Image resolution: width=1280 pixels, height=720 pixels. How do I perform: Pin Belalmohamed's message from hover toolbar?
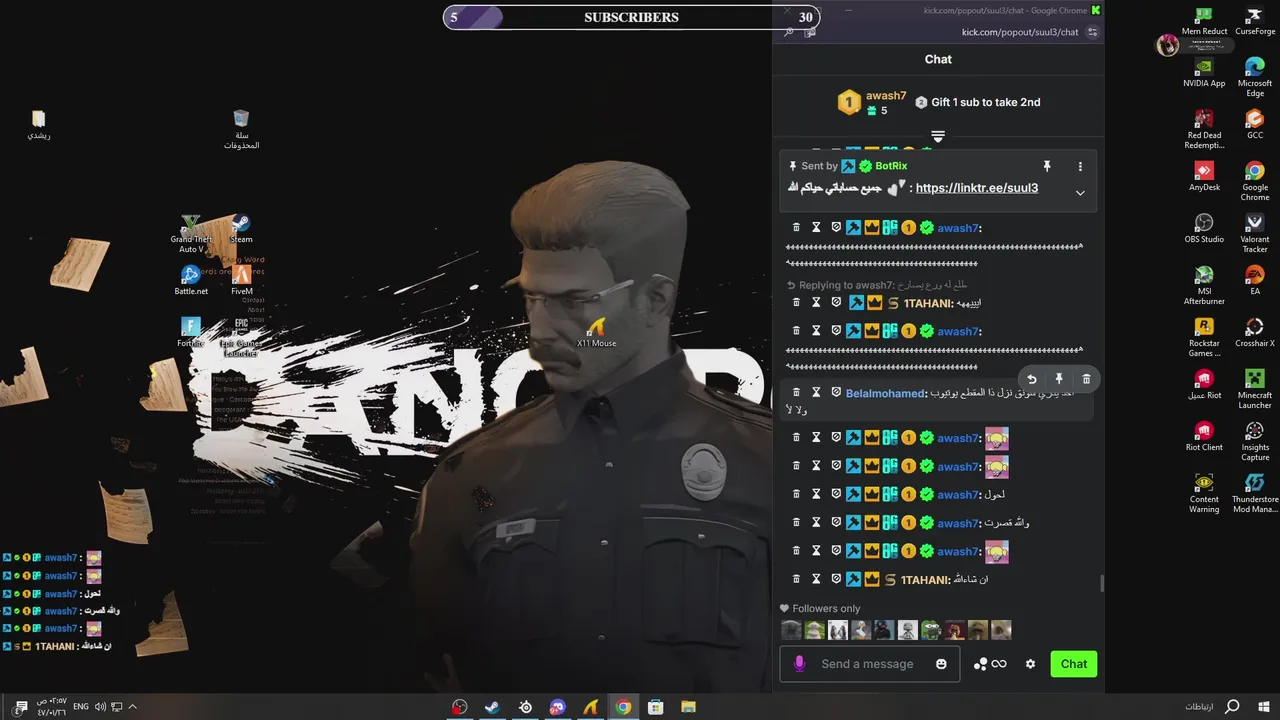(x=1059, y=379)
